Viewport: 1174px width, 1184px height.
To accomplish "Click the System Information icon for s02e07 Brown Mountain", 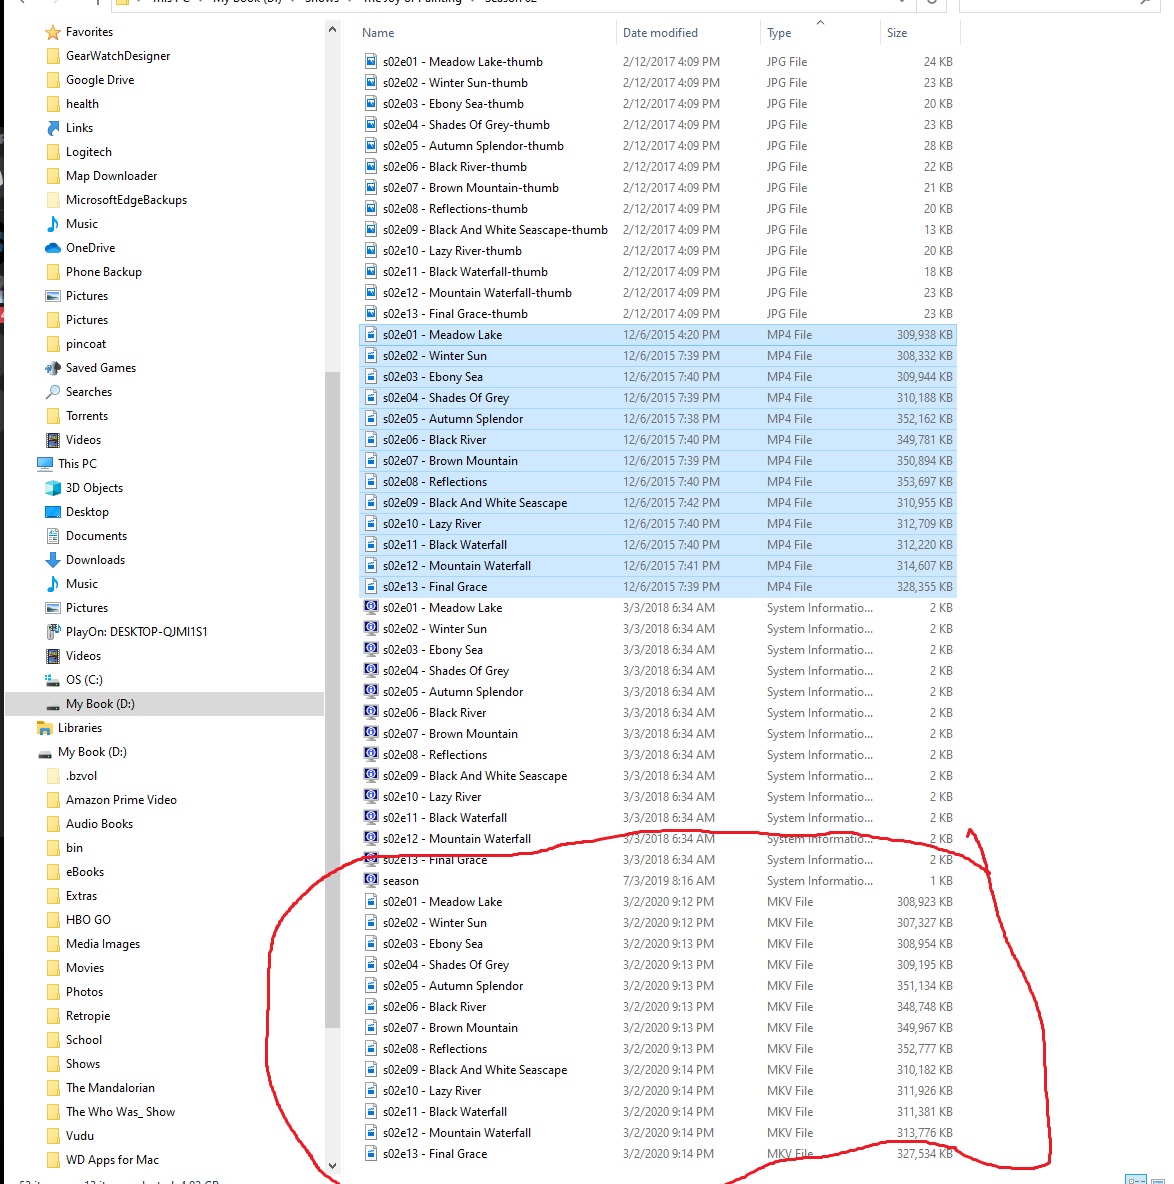I will pos(371,732).
